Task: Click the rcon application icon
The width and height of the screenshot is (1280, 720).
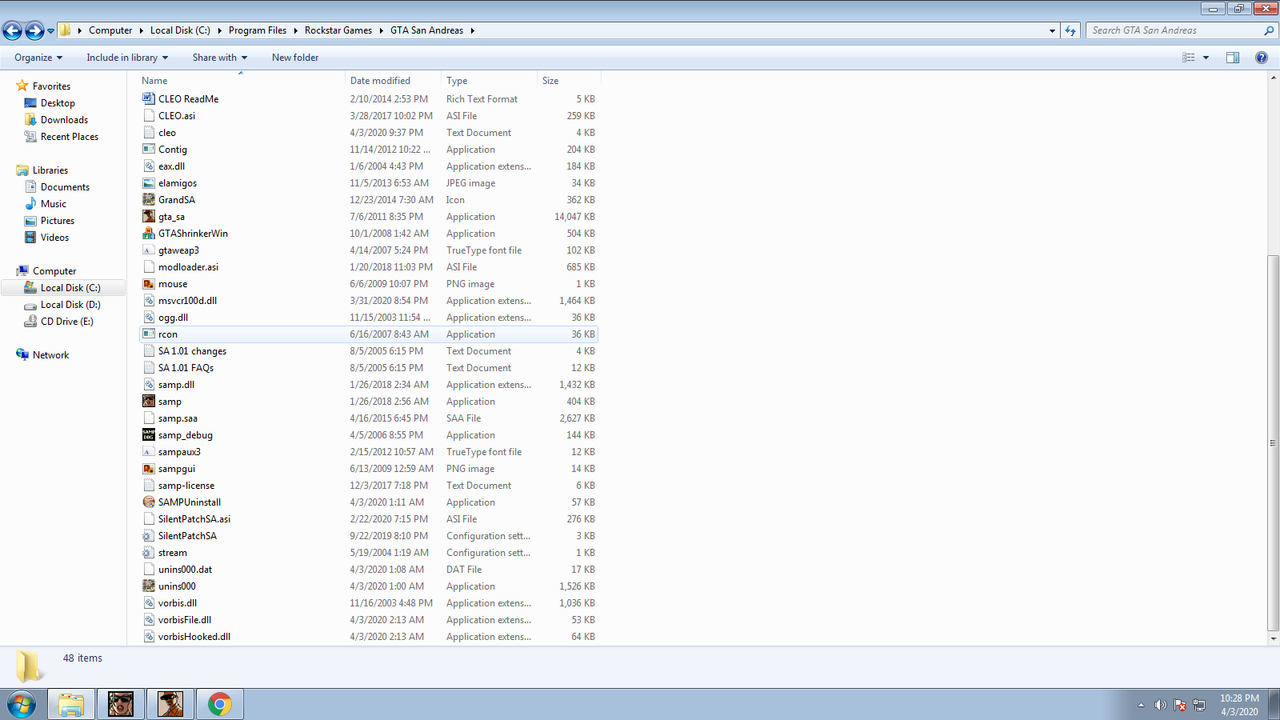Action: click(149, 334)
